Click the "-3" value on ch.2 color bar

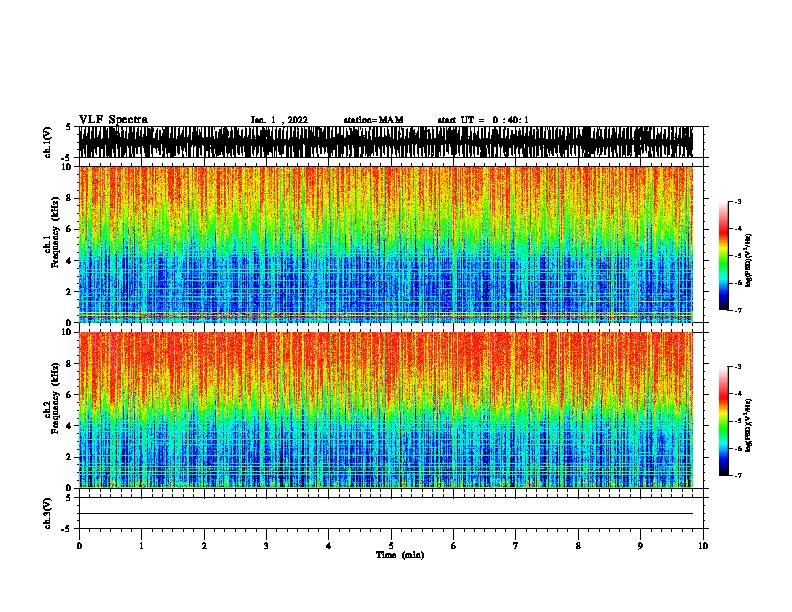click(x=738, y=367)
